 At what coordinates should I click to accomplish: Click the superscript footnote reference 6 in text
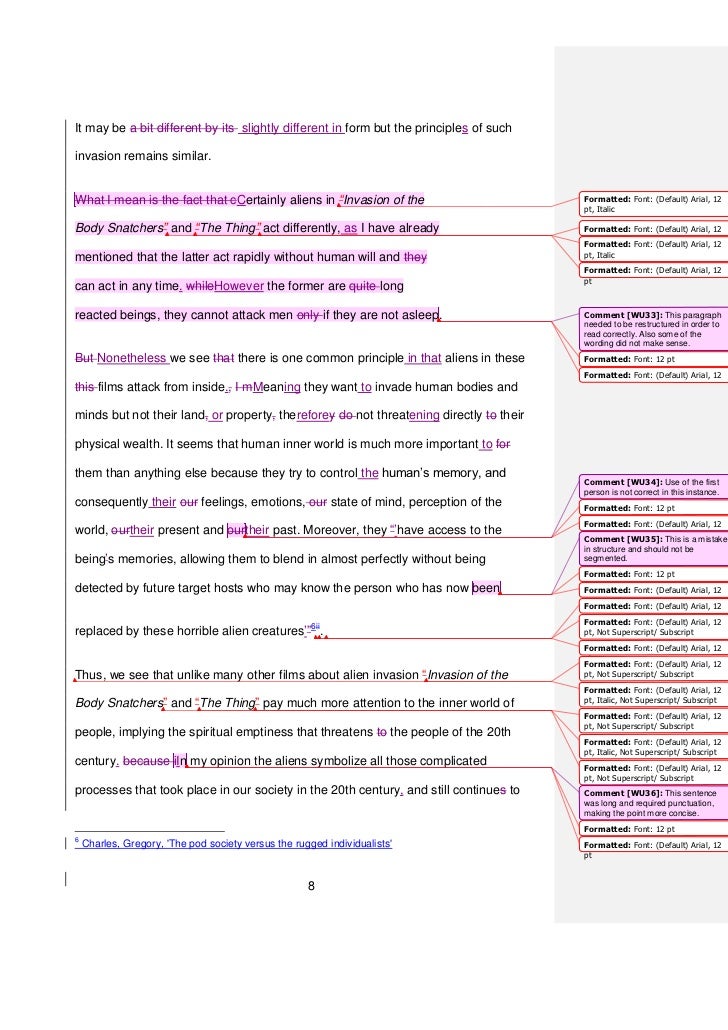coord(315,627)
